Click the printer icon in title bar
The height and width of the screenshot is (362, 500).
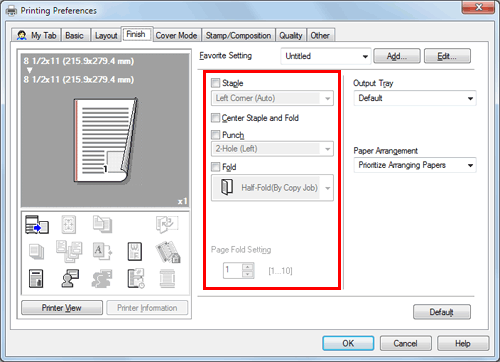[11, 11]
